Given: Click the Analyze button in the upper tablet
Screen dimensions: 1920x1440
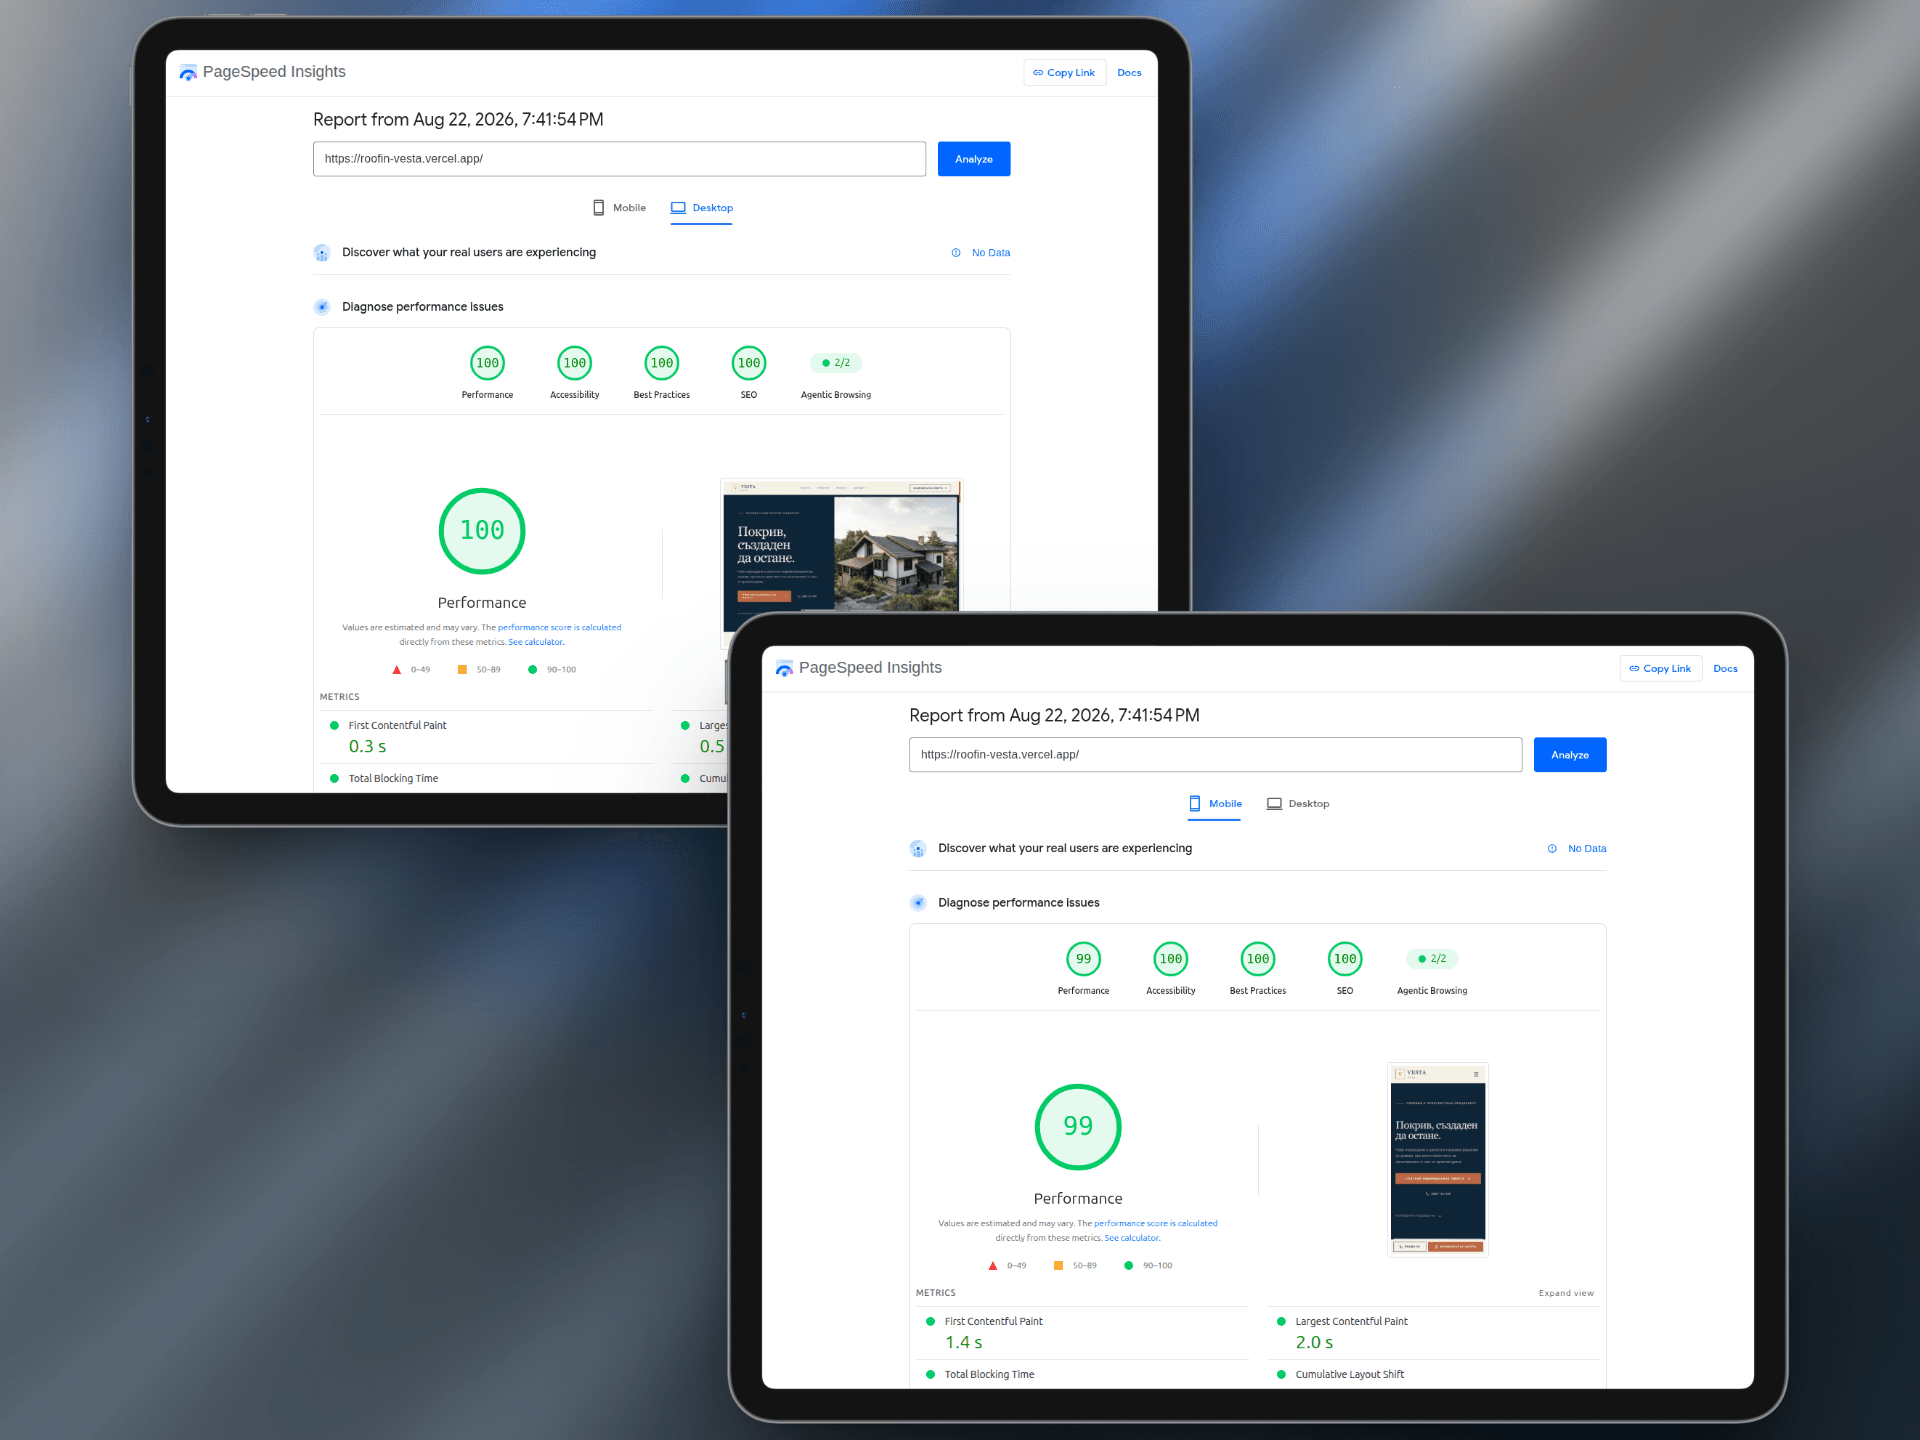Looking at the screenshot, I should coord(974,159).
